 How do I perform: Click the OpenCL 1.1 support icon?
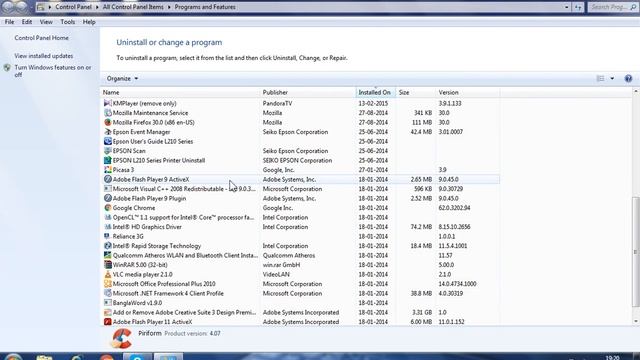(x=107, y=218)
